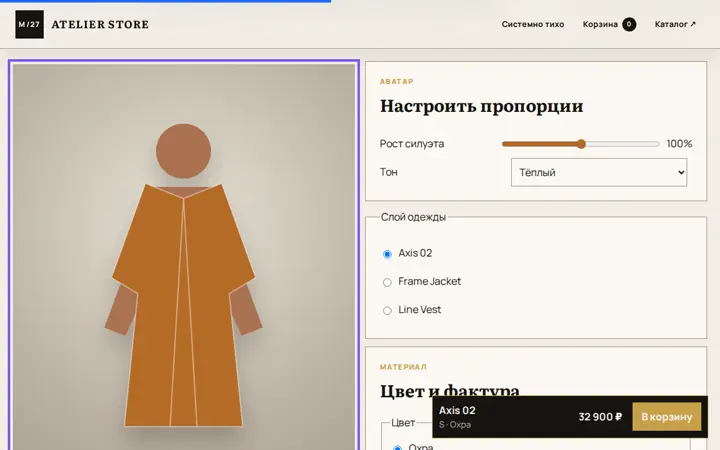The width and height of the screenshot is (720, 450).
Task: Click the Настроить пропорции heading
Action: click(x=481, y=106)
